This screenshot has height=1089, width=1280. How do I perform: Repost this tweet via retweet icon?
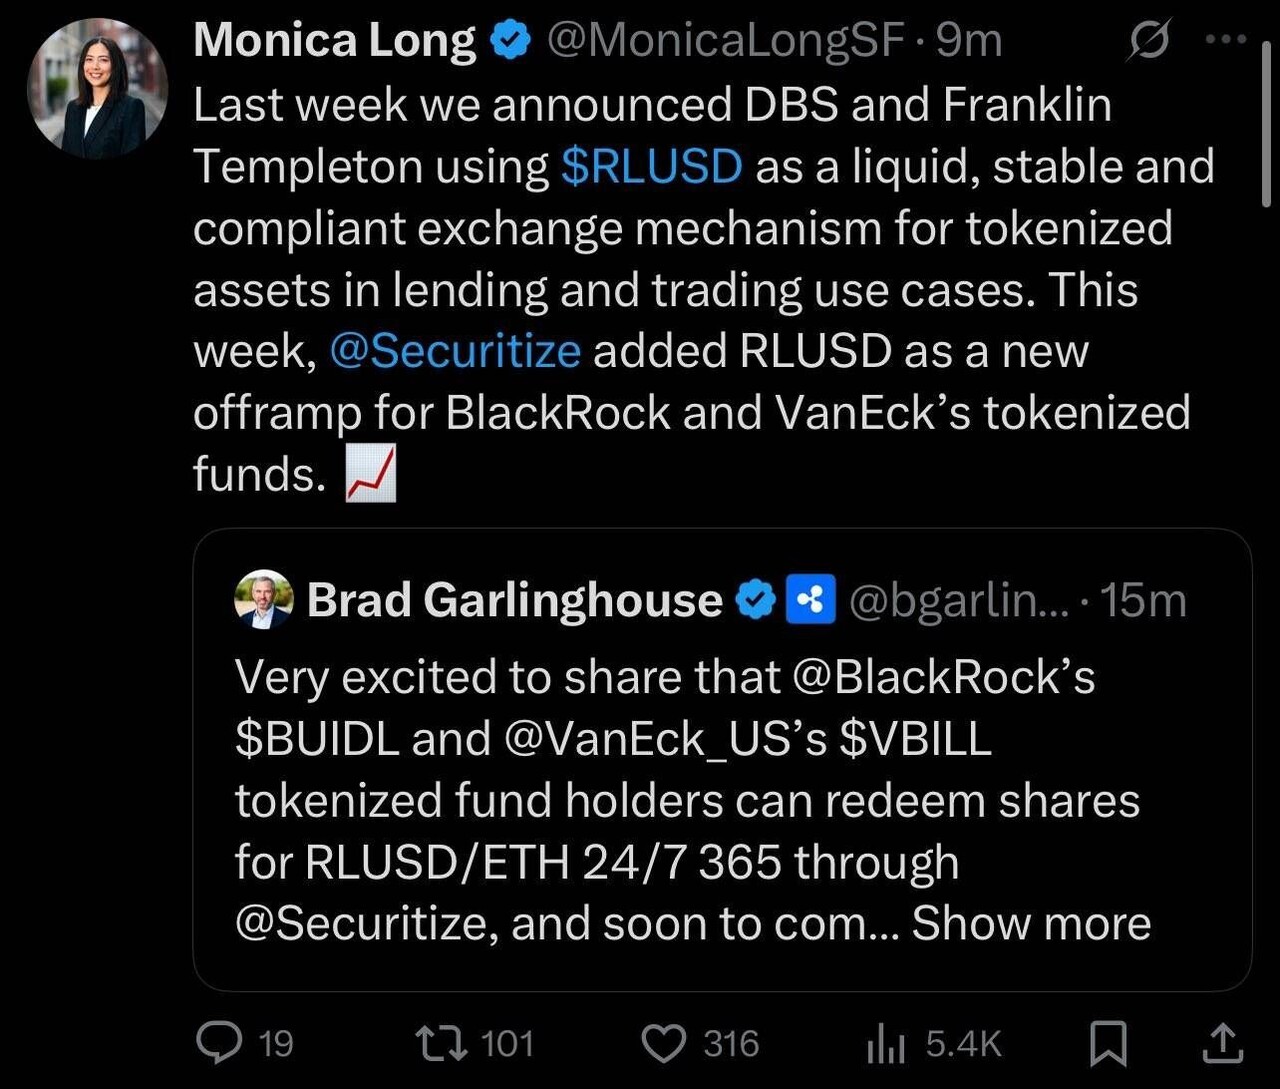[x=443, y=1044]
